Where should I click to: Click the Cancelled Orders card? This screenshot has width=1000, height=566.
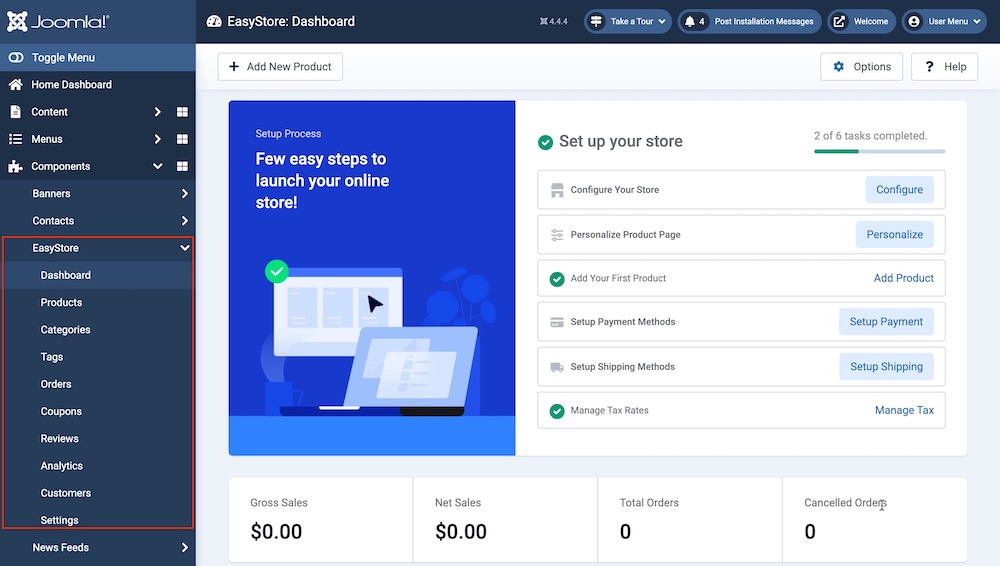point(875,520)
